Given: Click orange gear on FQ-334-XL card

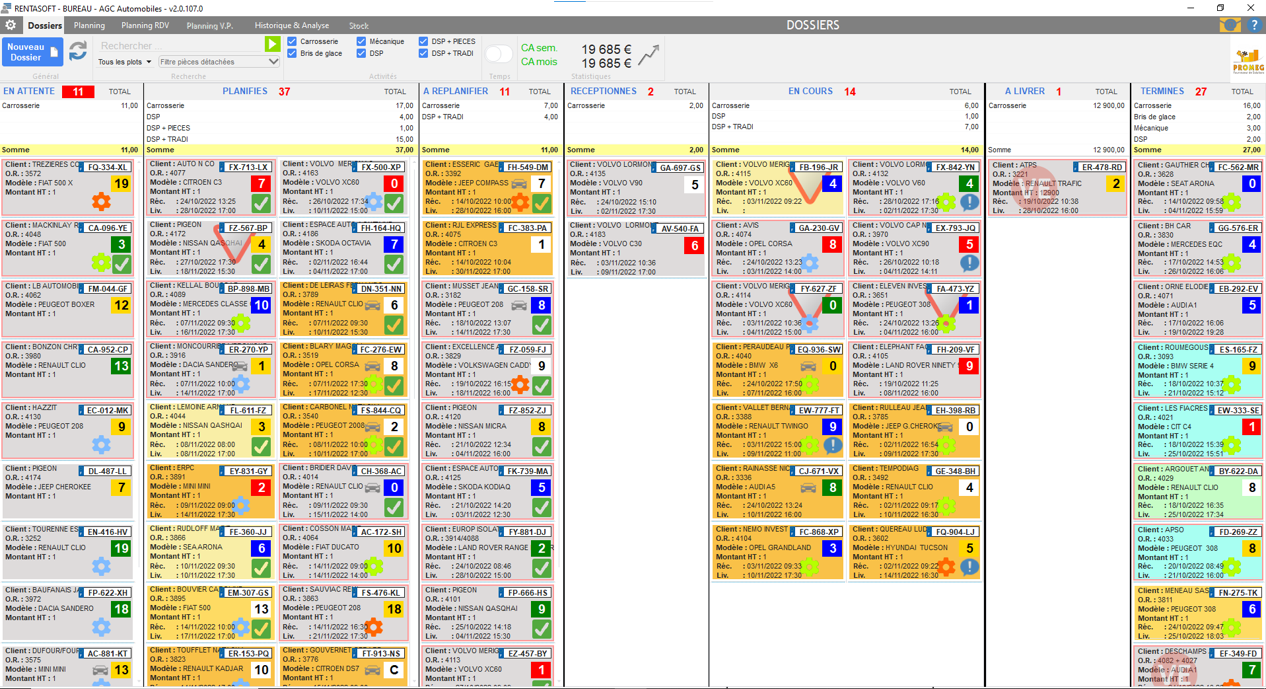Looking at the screenshot, I should tap(101, 201).
